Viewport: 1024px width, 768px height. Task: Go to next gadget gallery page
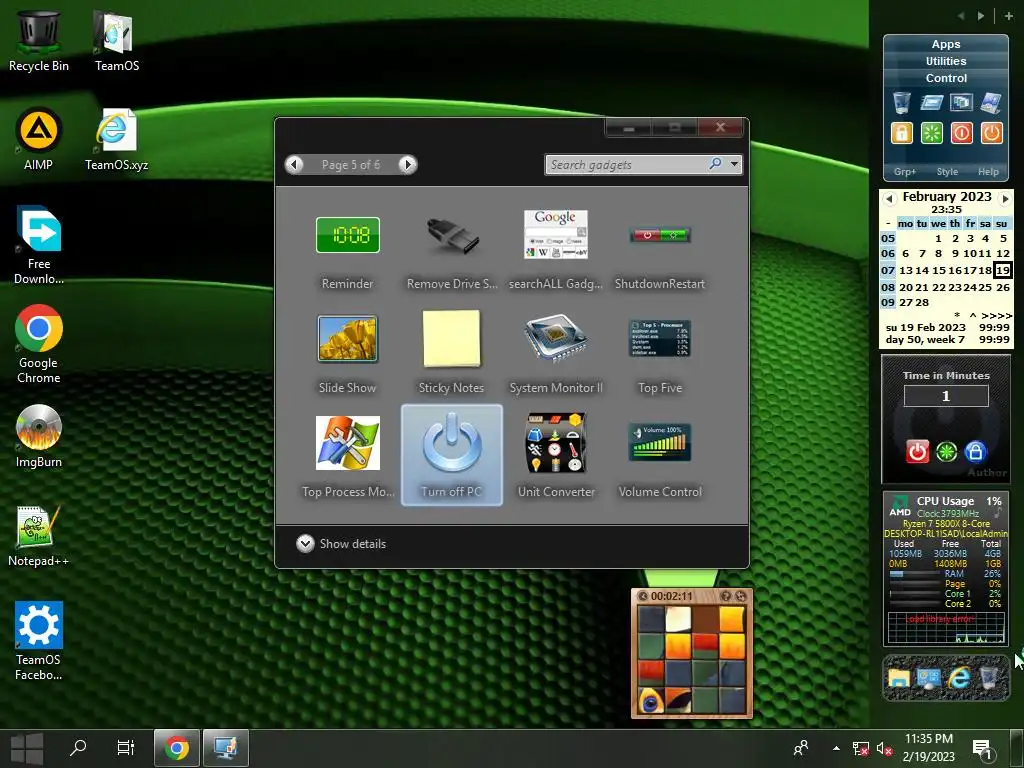(408, 165)
